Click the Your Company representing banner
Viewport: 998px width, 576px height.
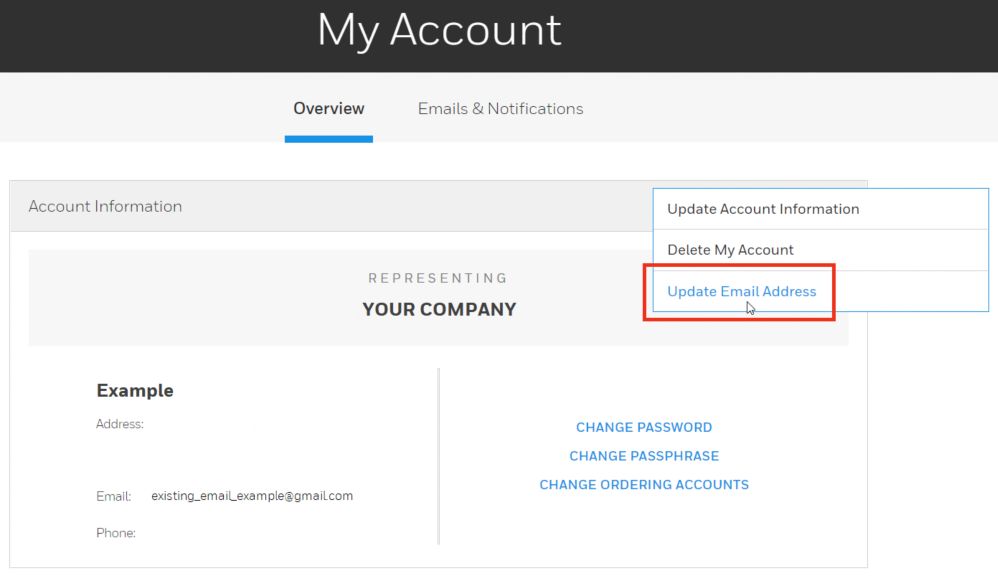point(438,309)
